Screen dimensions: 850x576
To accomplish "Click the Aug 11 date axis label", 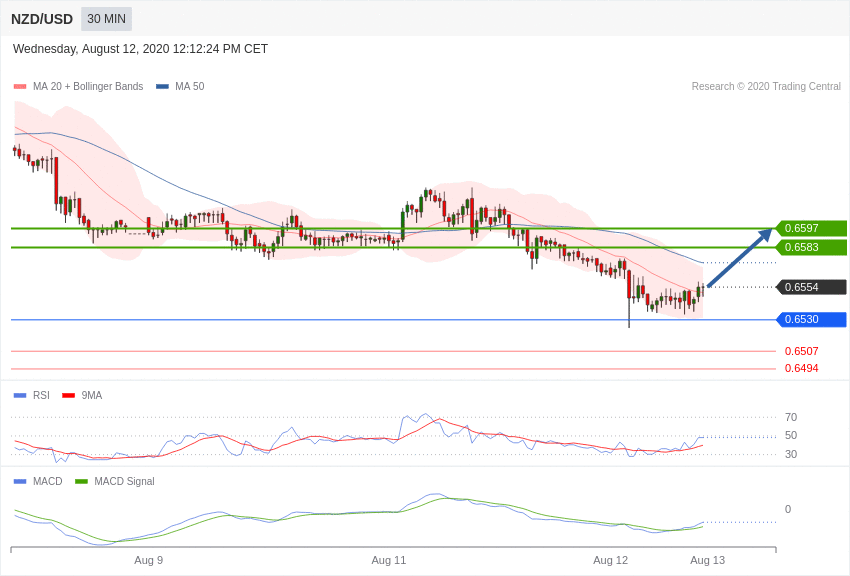I will (x=389, y=560).
